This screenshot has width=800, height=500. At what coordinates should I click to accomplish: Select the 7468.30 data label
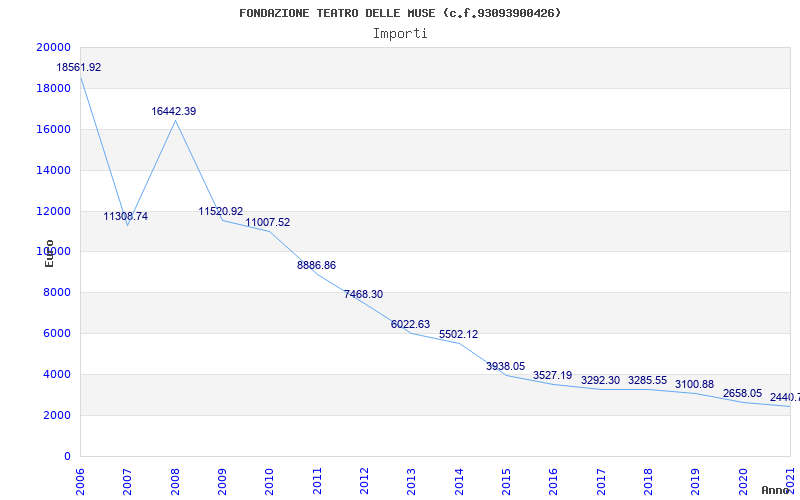point(363,294)
